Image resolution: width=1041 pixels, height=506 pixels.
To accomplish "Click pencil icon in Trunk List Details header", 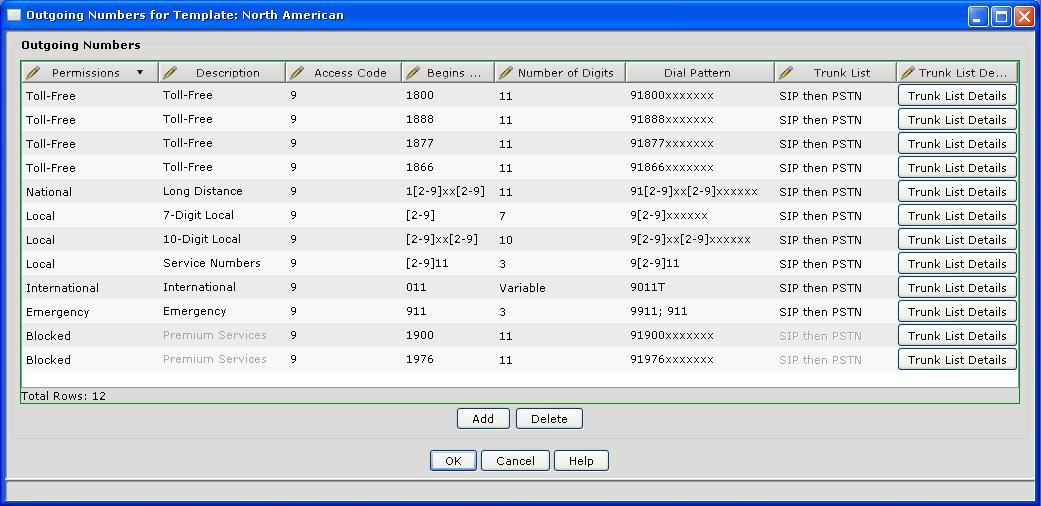I will pos(908,72).
